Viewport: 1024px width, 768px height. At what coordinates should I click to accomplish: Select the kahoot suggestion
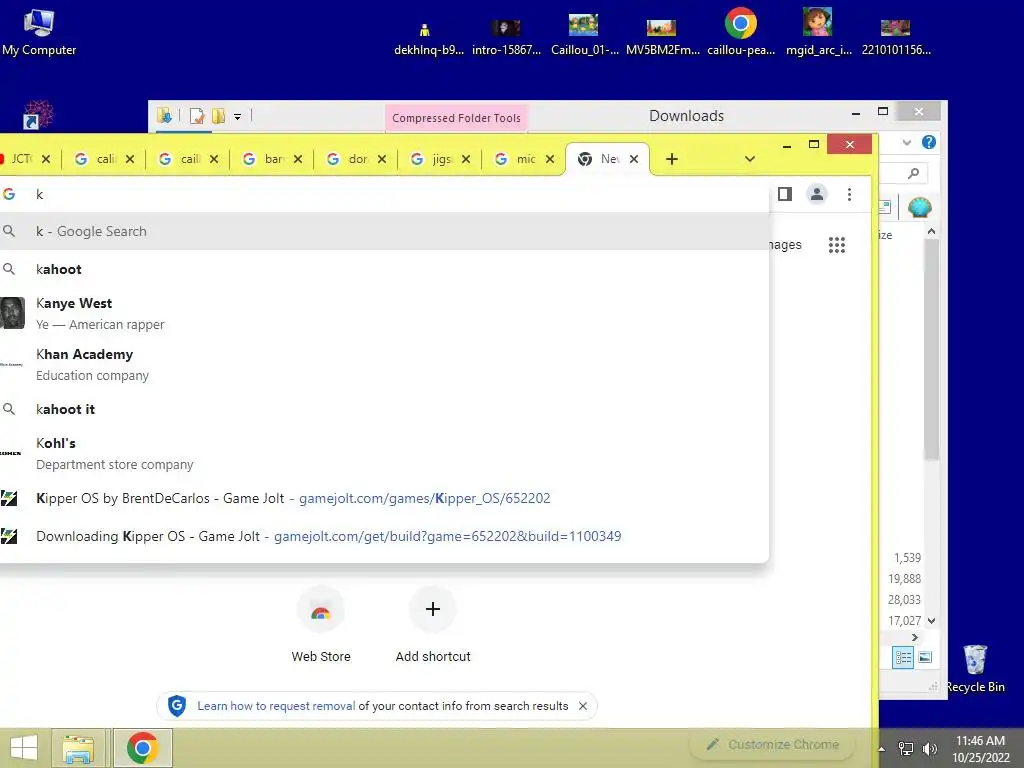[384, 269]
